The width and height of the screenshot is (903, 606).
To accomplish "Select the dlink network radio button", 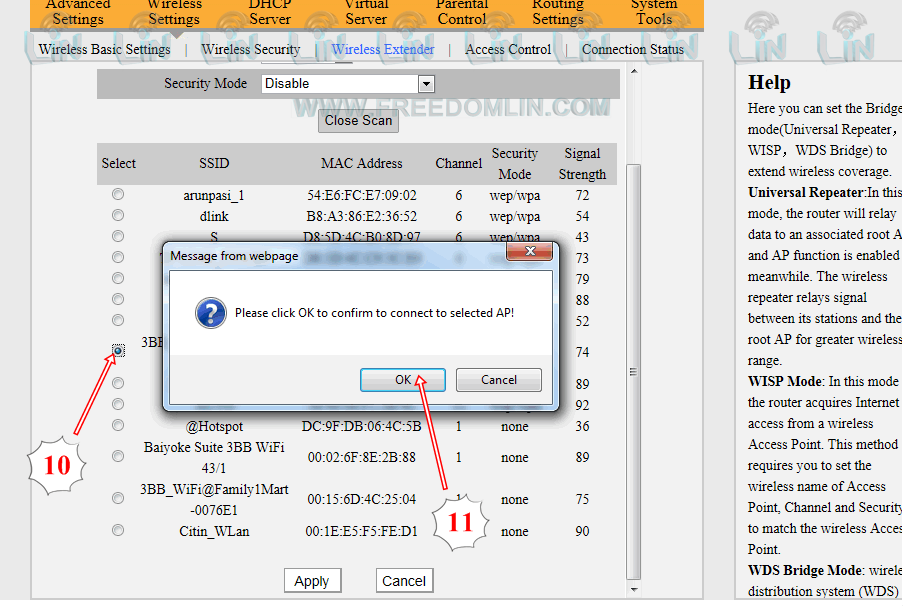I will tap(118, 215).
